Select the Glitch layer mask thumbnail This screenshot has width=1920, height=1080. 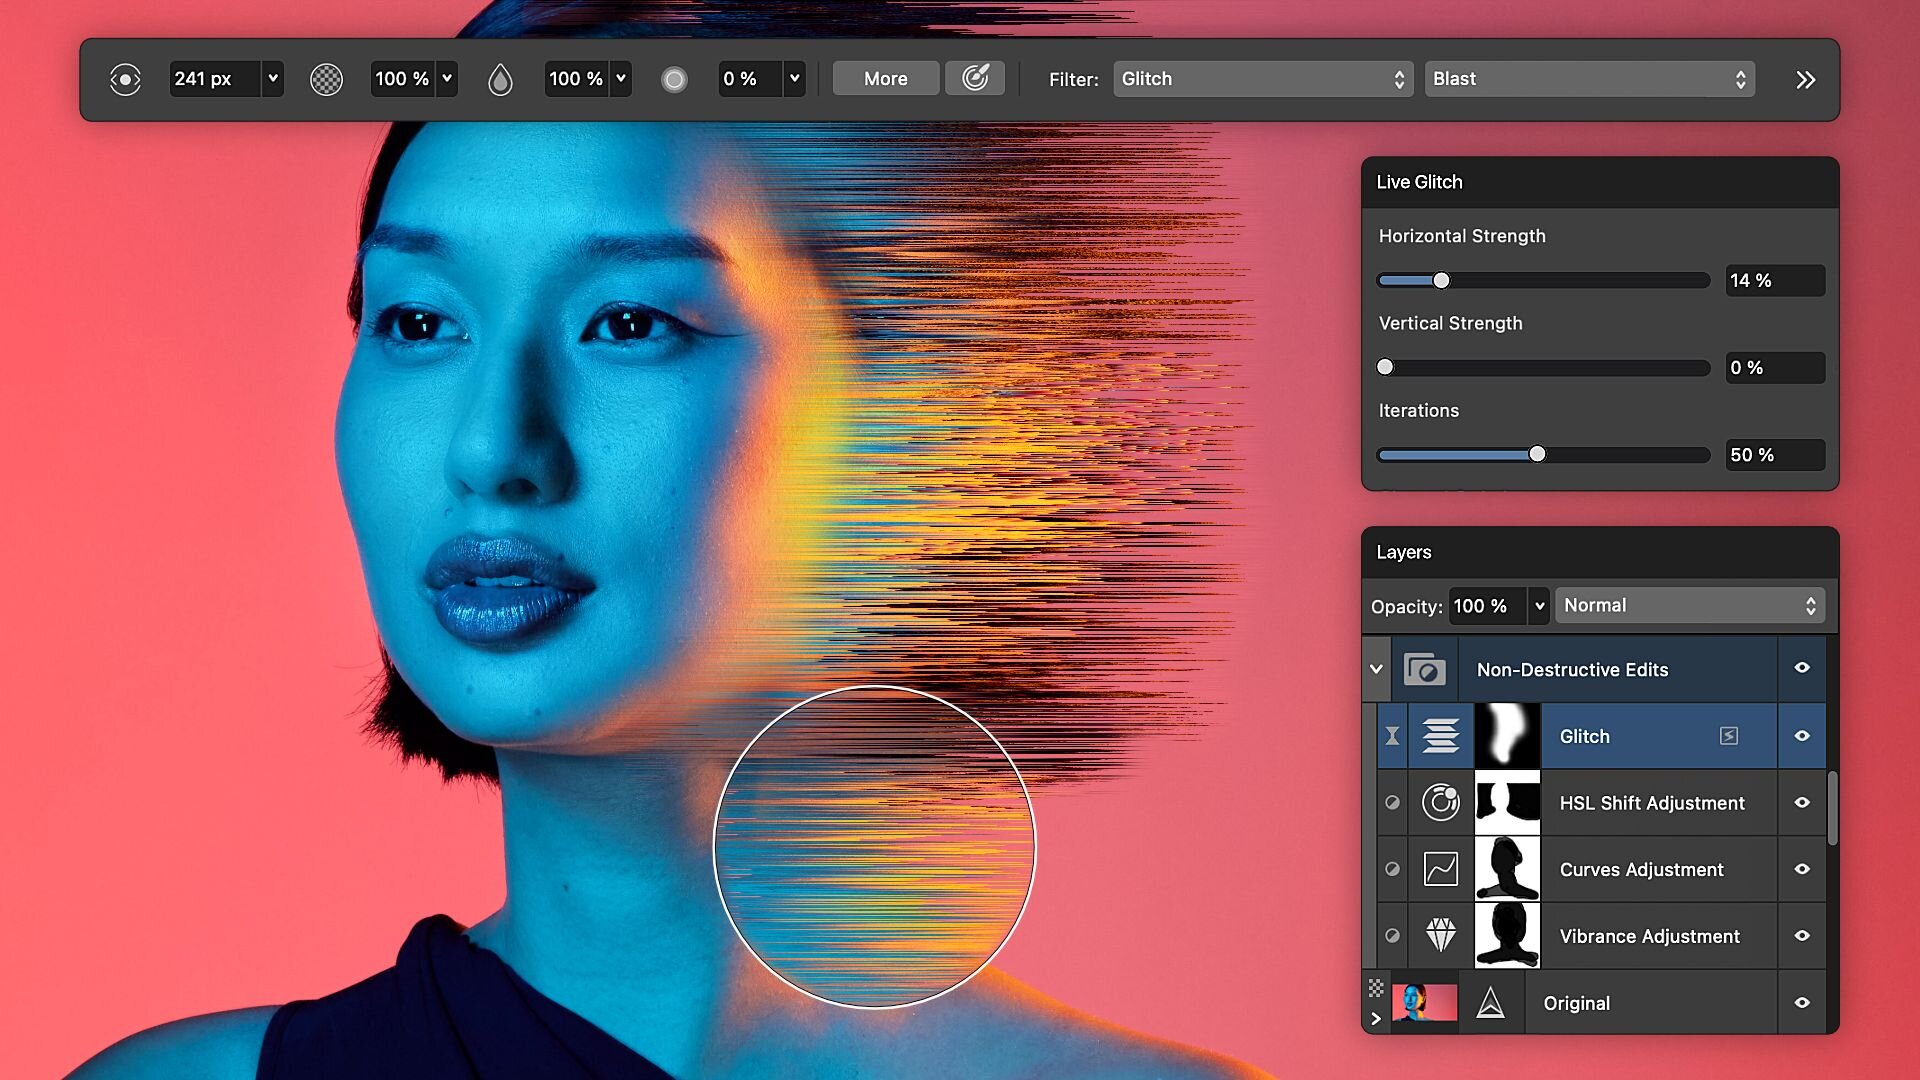click(1507, 735)
